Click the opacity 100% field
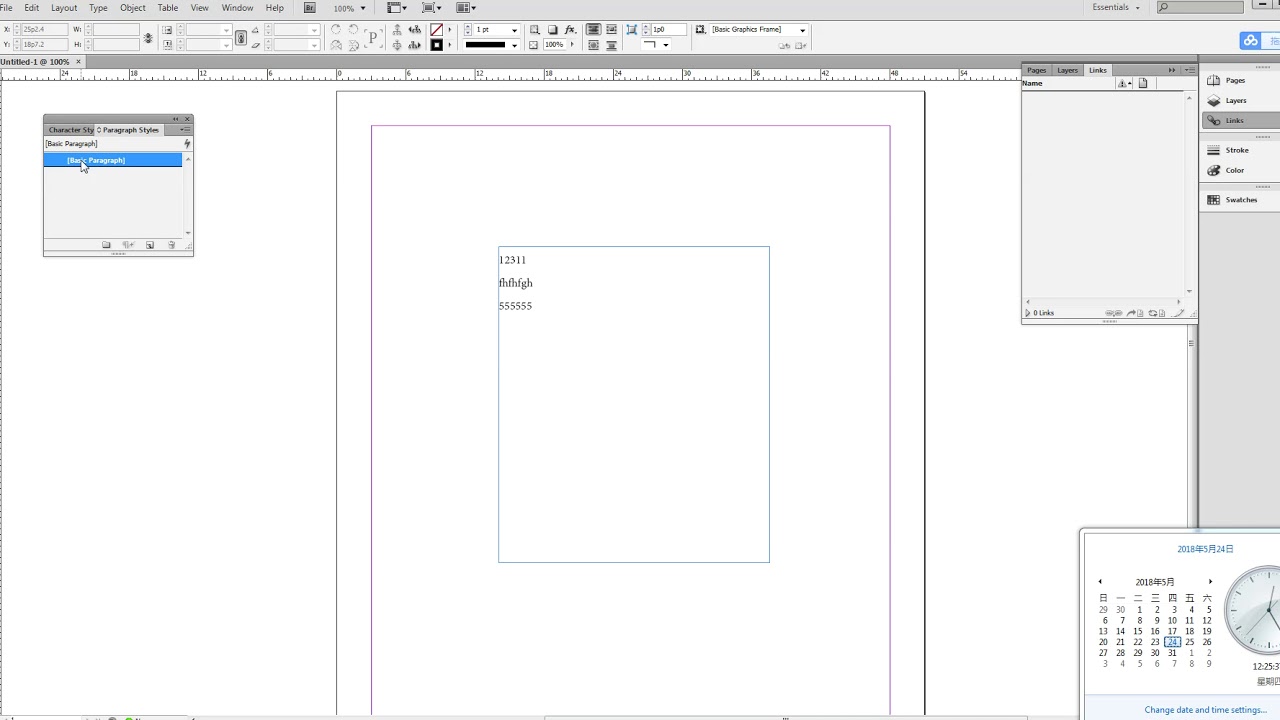This screenshot has height=720, width=1280. [x=556, y=45]
